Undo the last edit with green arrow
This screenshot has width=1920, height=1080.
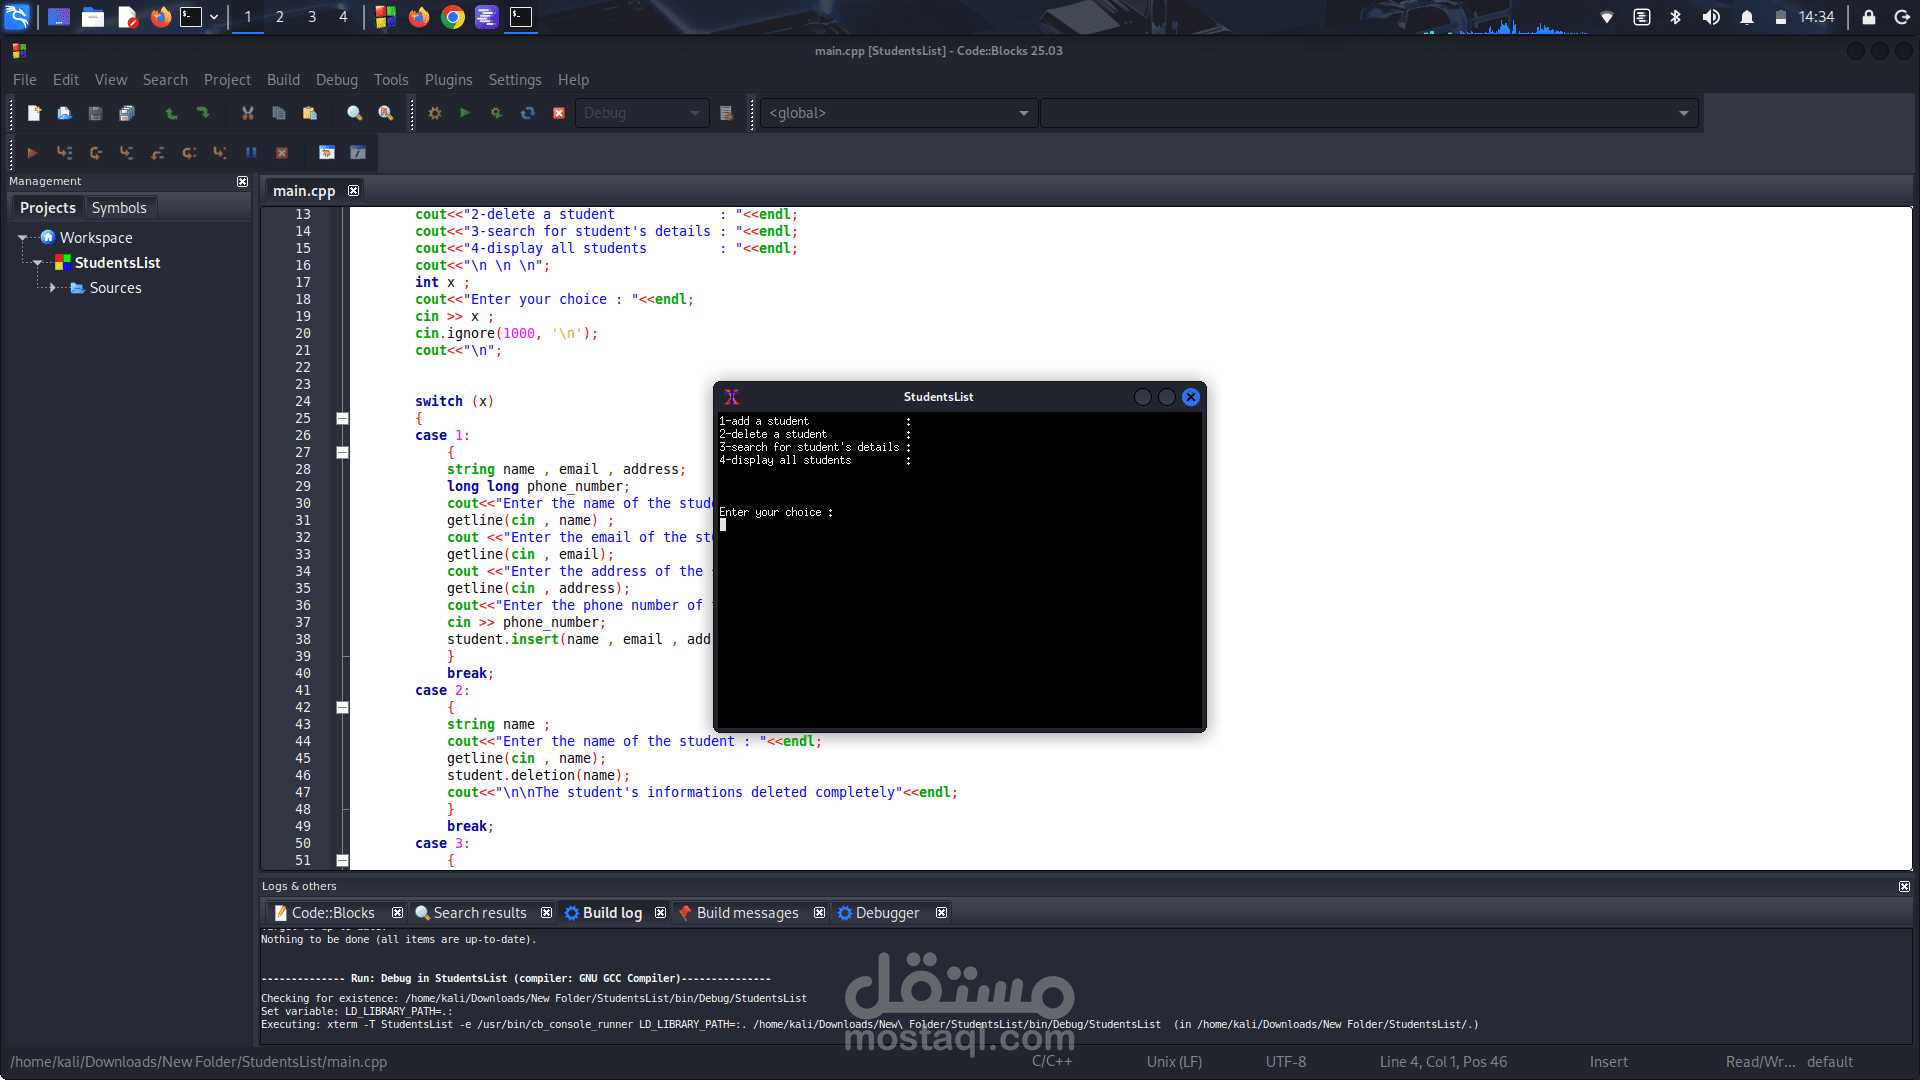tap(171, 113)
